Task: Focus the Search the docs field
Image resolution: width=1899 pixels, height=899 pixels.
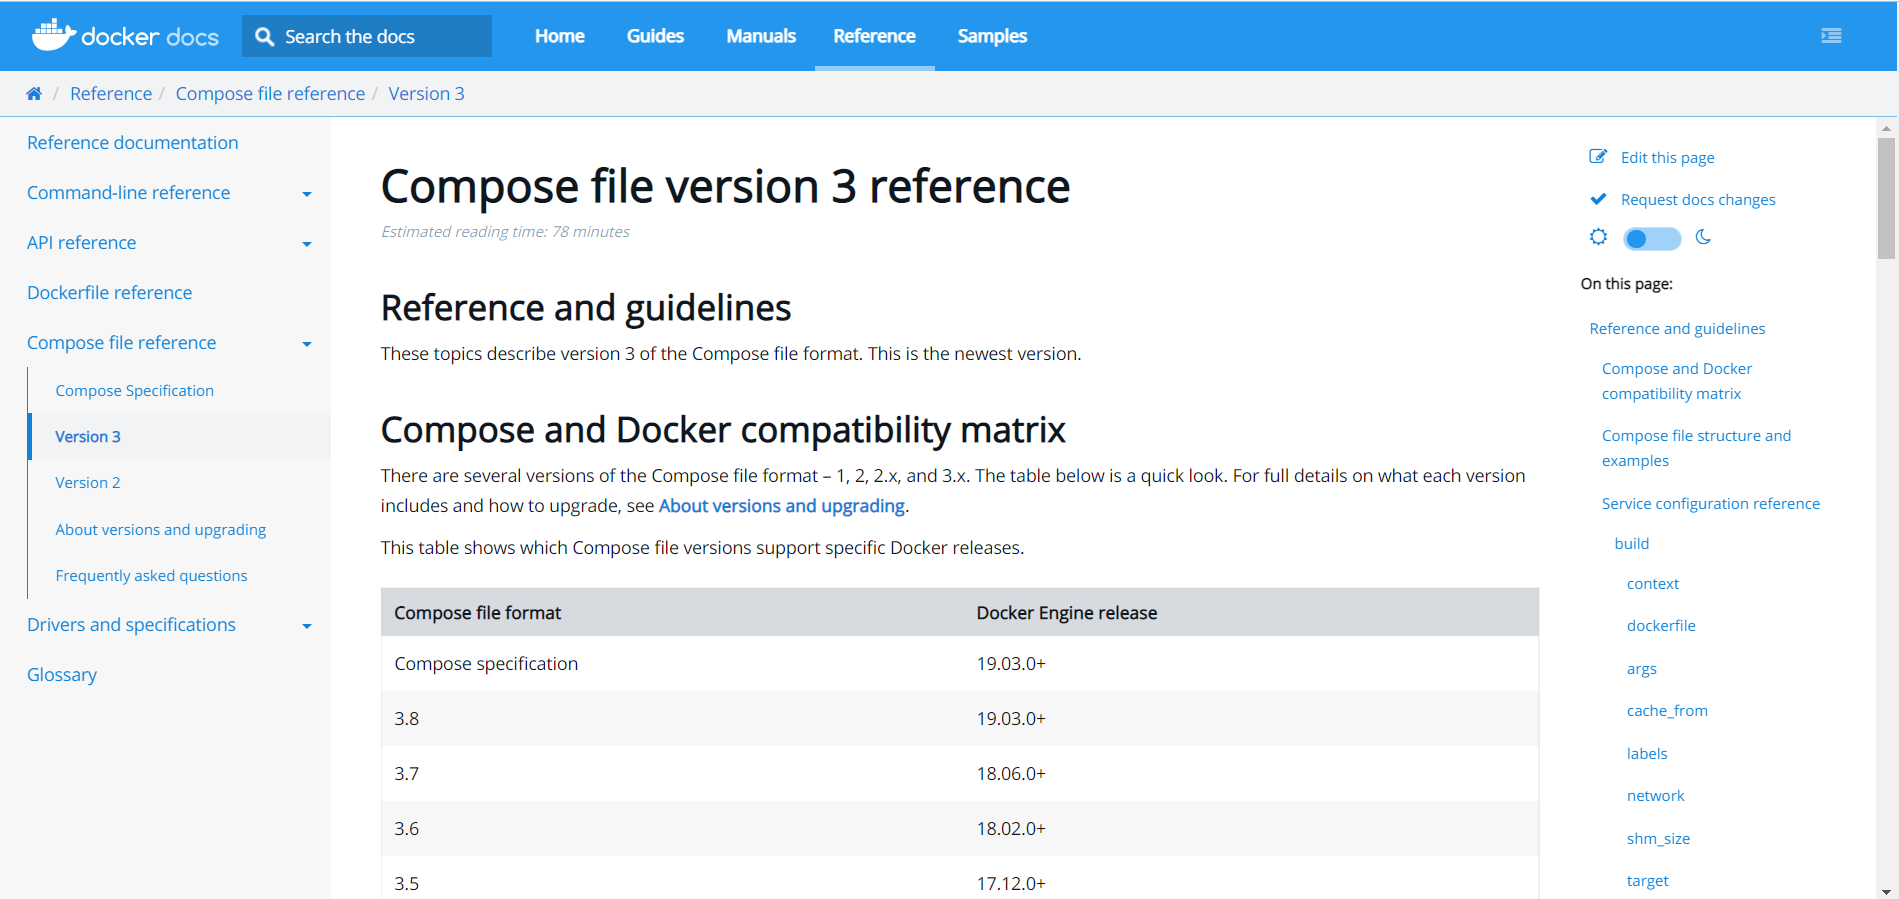Action: pyautogui.click(x=367, y=36)
